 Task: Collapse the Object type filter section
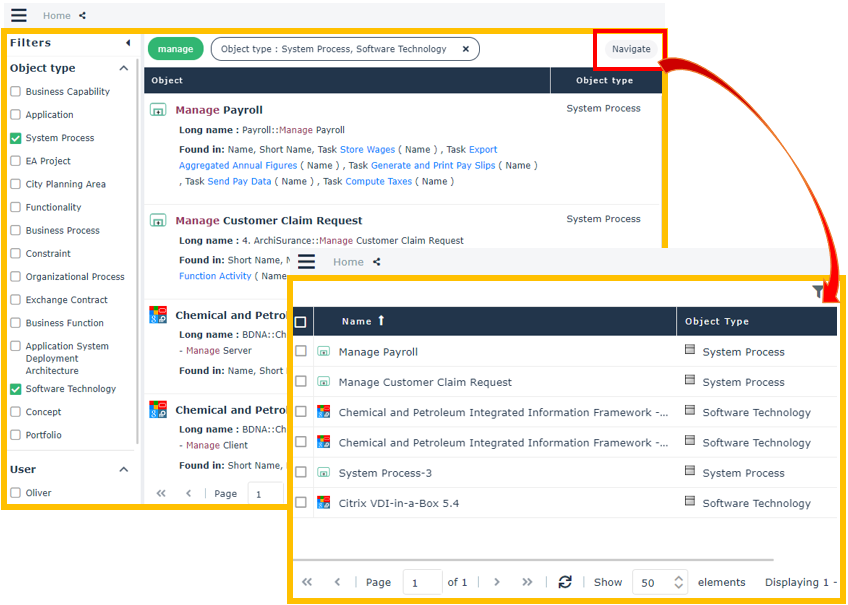[124, 69]
